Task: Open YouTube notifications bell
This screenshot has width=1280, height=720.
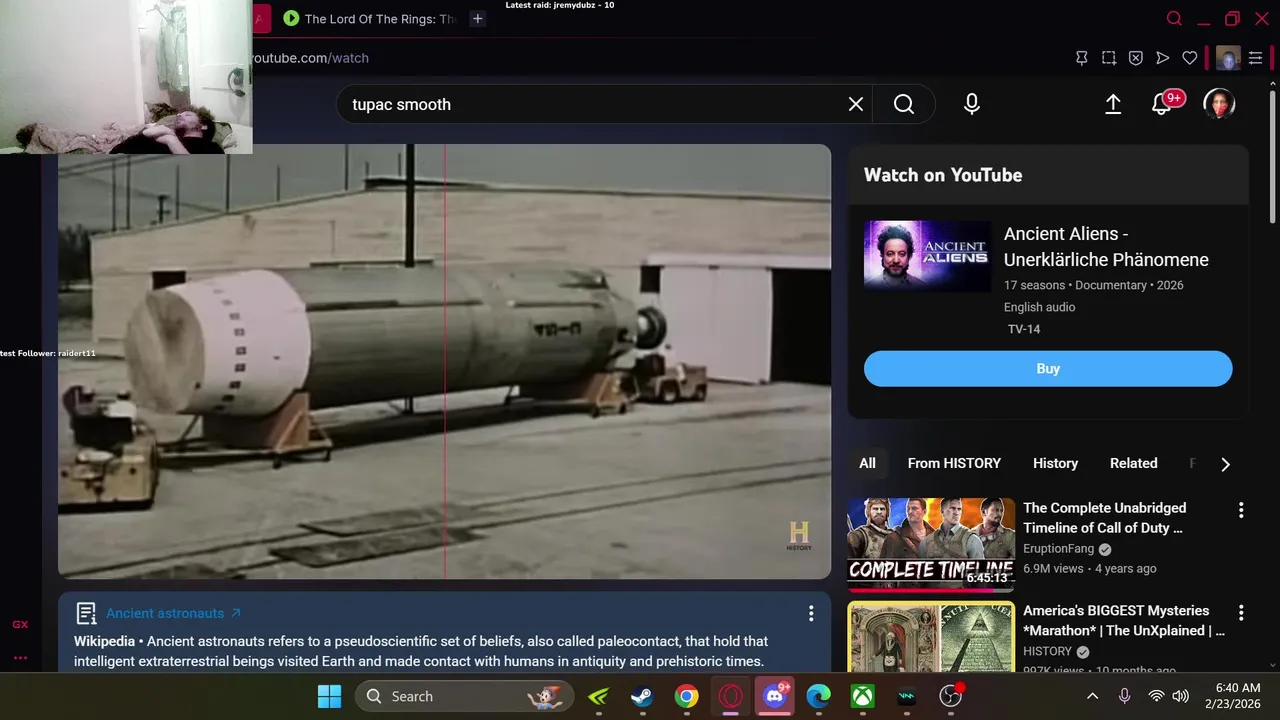Action: pos(1162,104)
